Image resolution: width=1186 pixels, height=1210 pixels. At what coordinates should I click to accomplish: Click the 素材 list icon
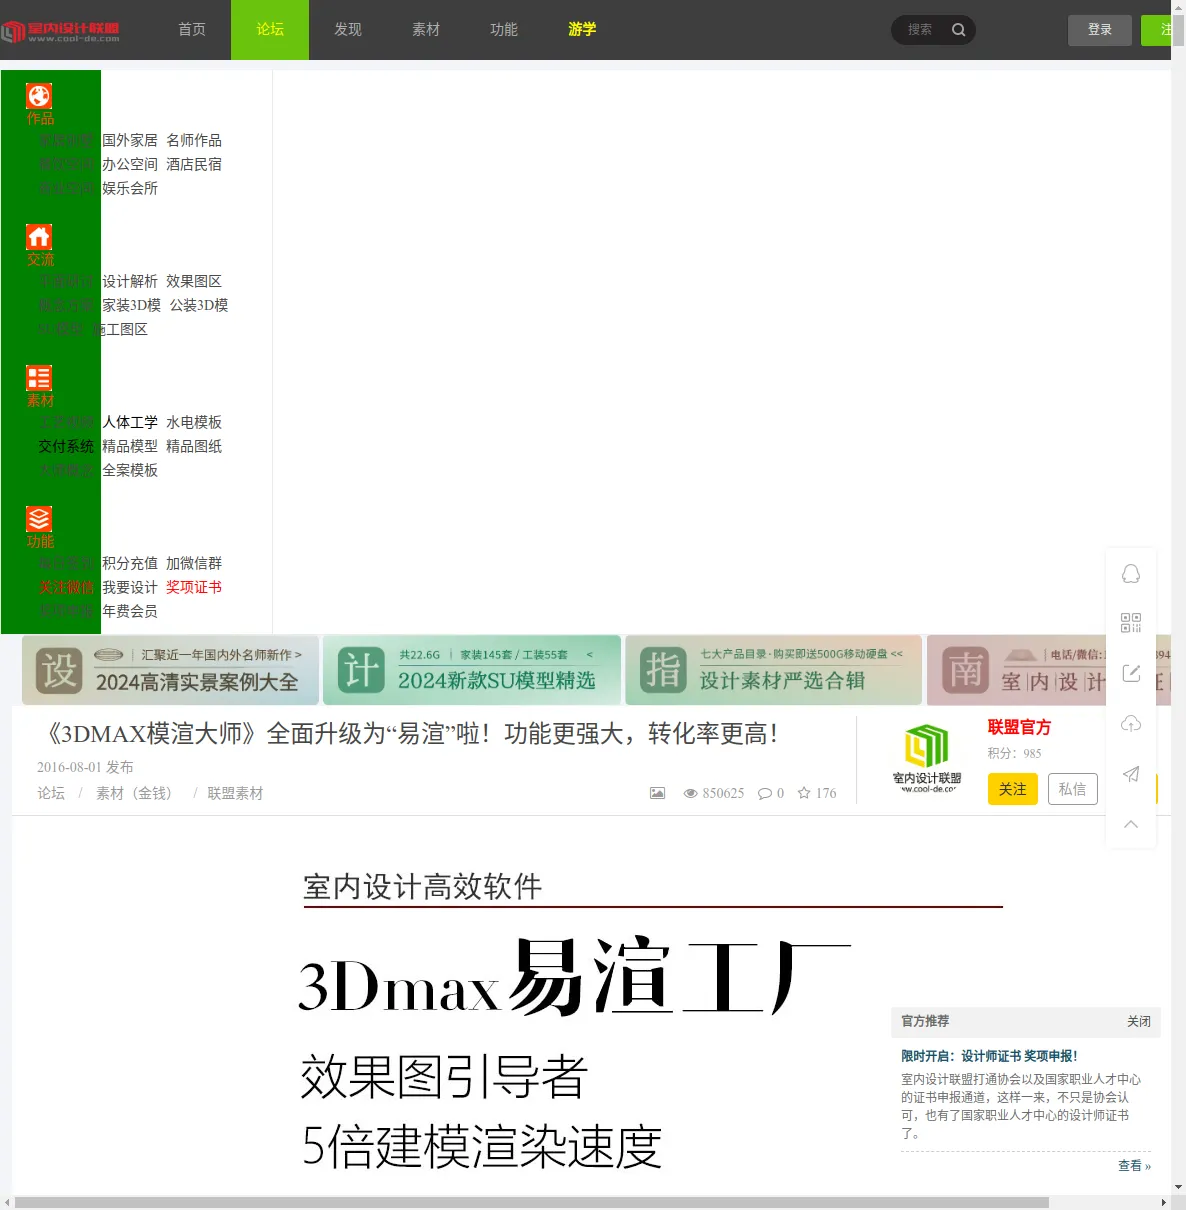[39, 378]
